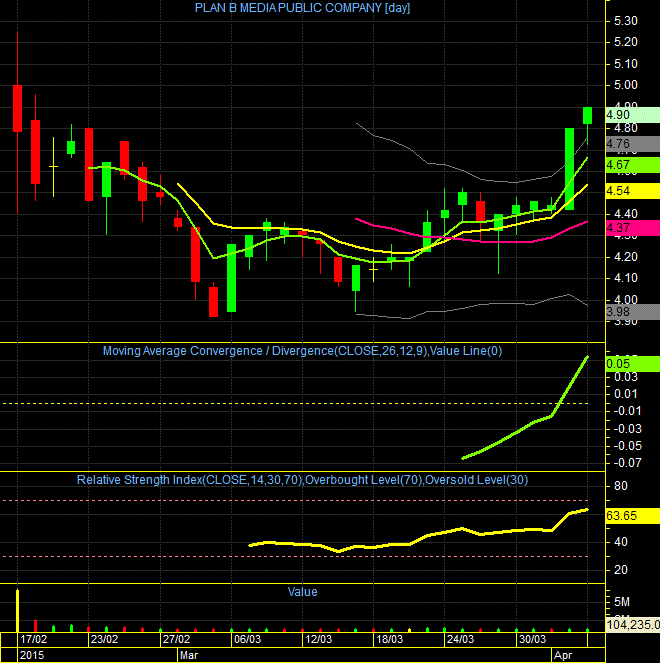Click the tall yellow volume bar on 17/02
660x663 pixels.
tap(17, 611)
